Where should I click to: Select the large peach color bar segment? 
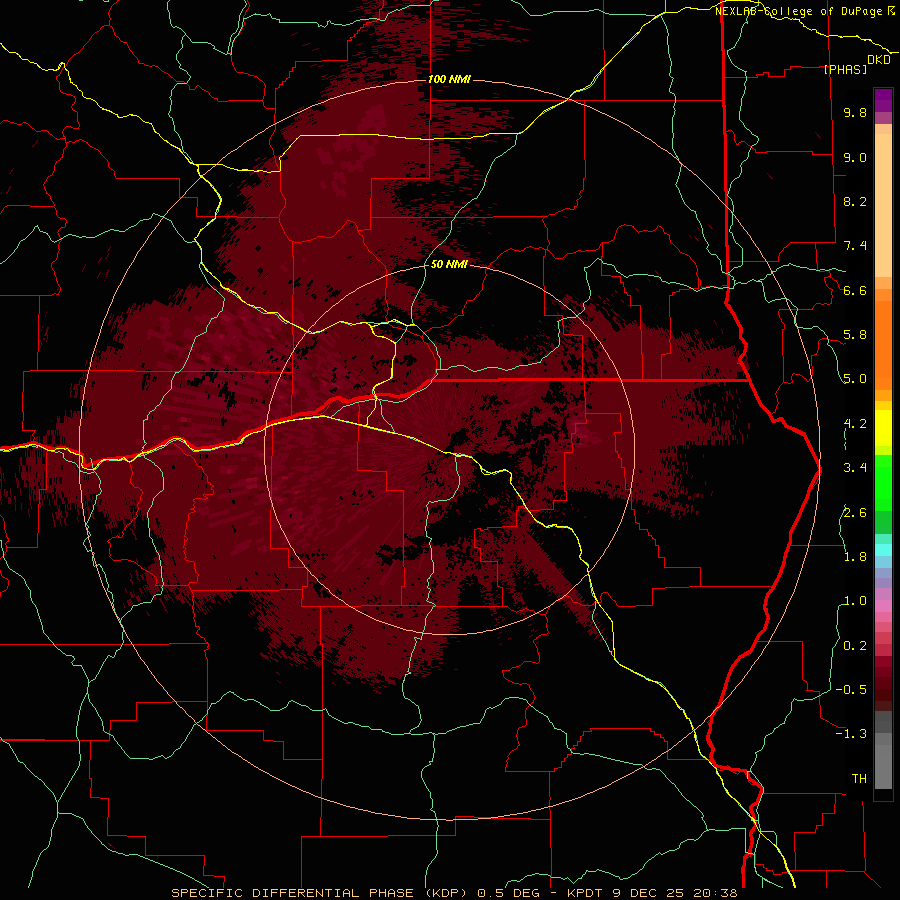(x=883, y=205)
